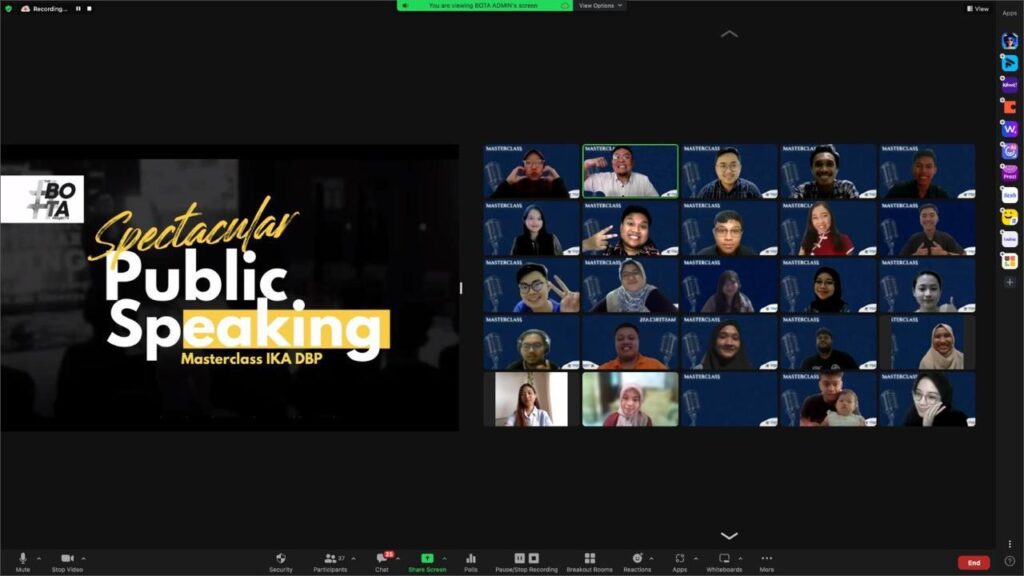This screenshot has height=576, width=1024.
Task: Open the View Options dropdown
Action: (600, 6)
